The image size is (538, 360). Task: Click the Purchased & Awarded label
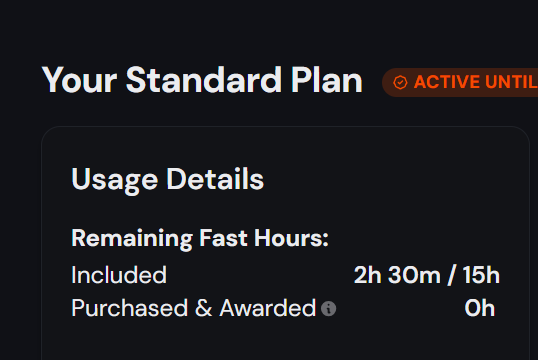click(194, 308)
